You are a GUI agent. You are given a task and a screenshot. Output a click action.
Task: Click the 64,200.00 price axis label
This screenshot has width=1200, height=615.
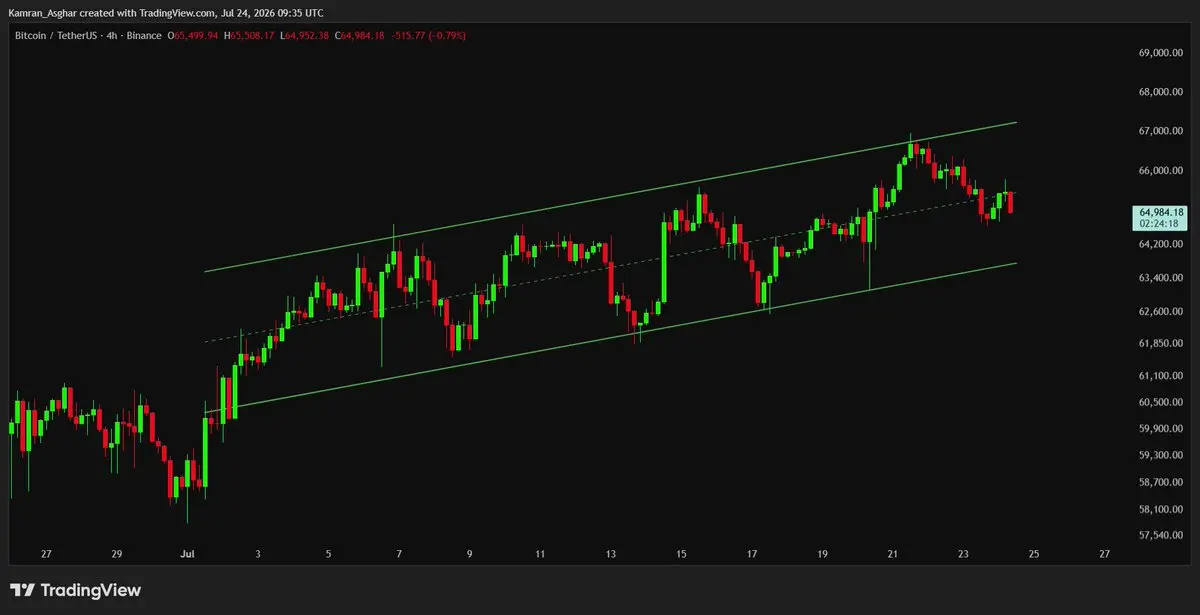(1162, 244)
